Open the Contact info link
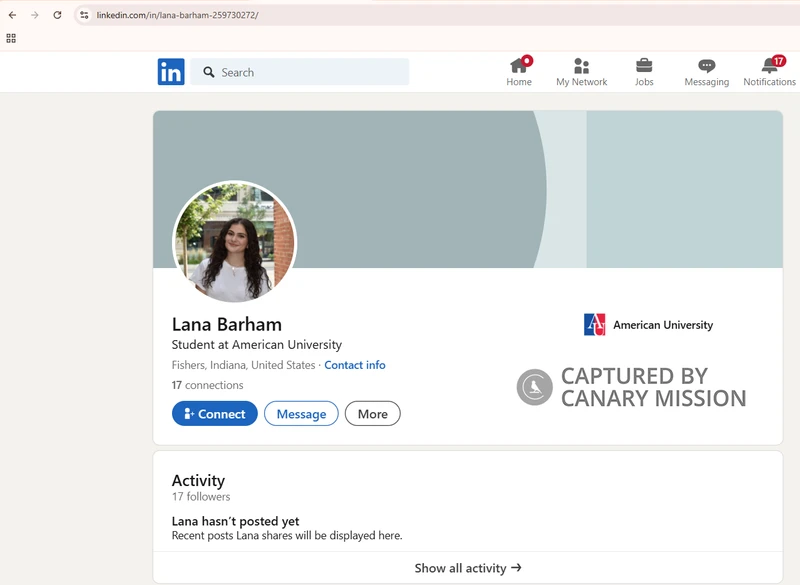Image resolution: width=800 pixels, height=585 pixels. pos(355,365)
